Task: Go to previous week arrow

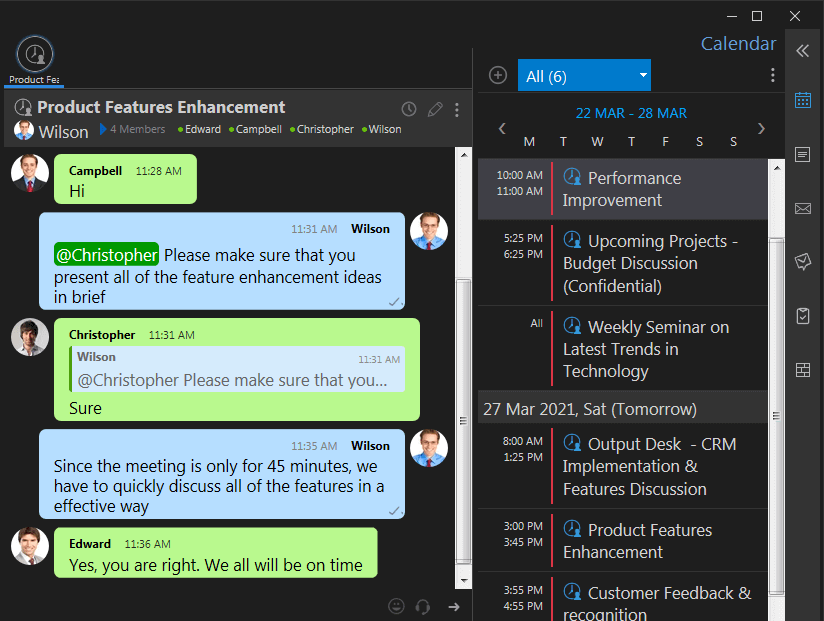Action: [502, 128]
